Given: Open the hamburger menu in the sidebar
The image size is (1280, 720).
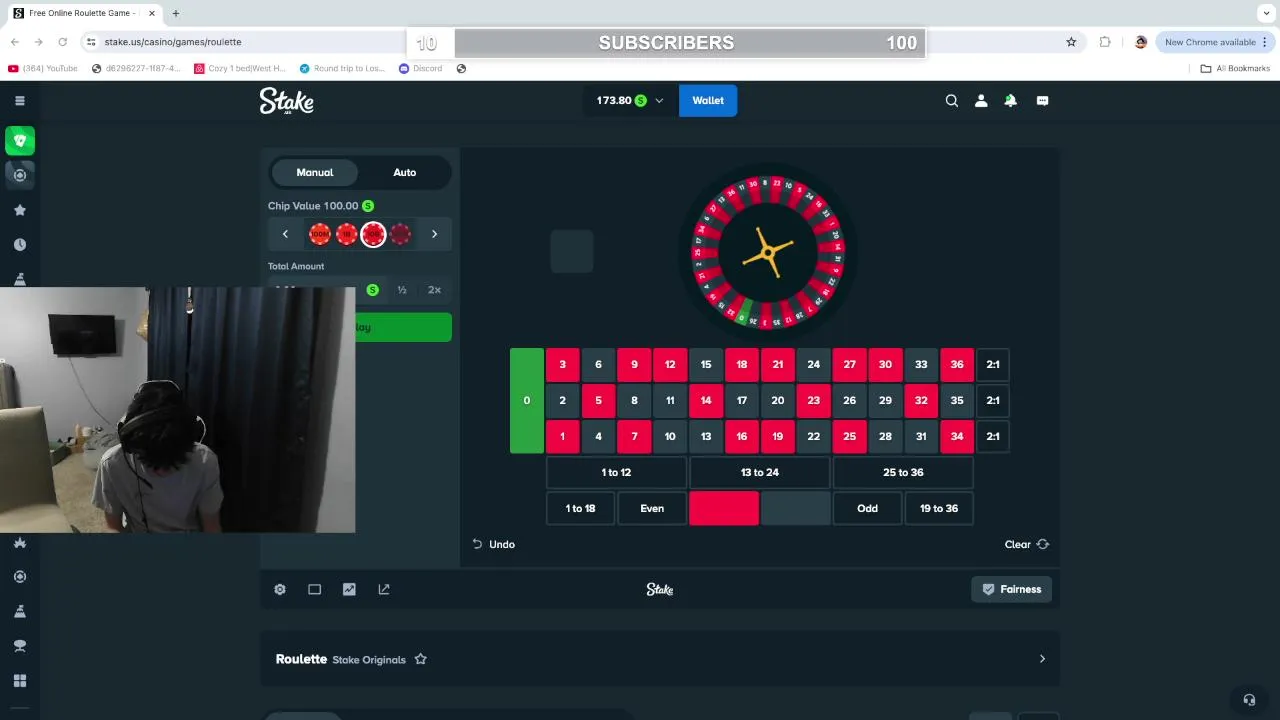Looking at the screenshot, I should click(x=19, y=100).
